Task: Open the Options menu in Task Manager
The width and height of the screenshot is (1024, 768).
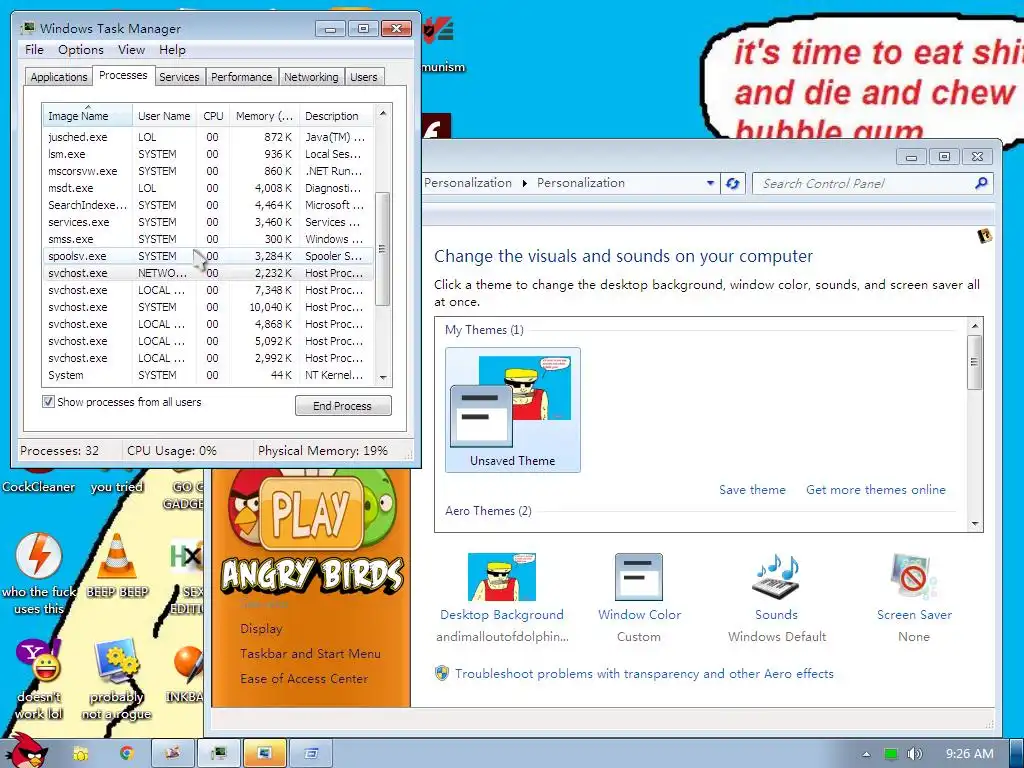Action: point(80,50)
